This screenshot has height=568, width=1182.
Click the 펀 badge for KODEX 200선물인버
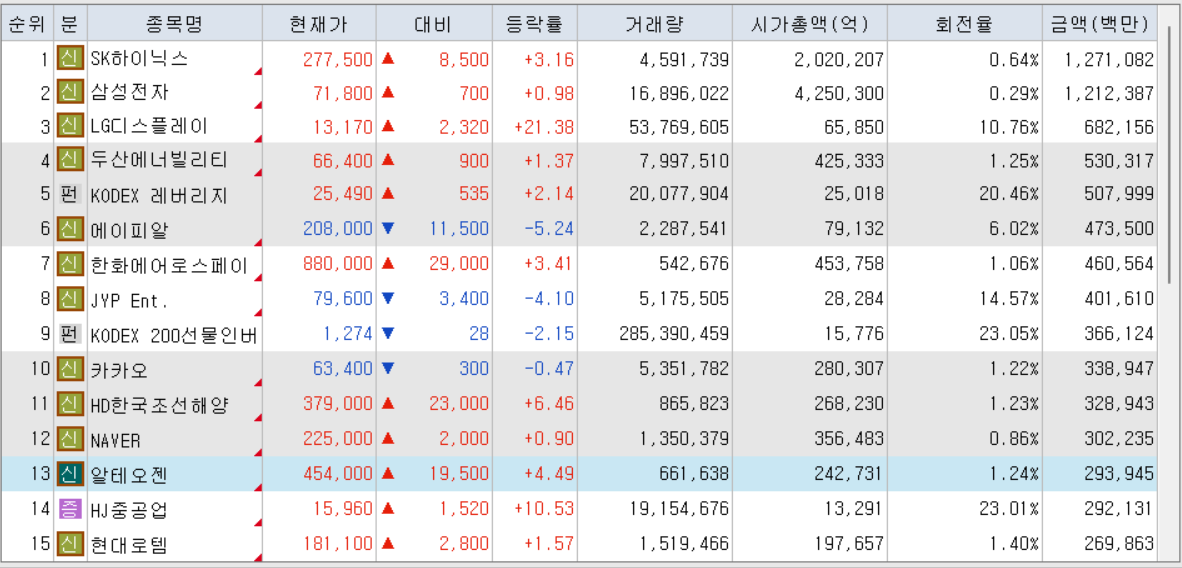pyautogui.click(x=69, y=334)
